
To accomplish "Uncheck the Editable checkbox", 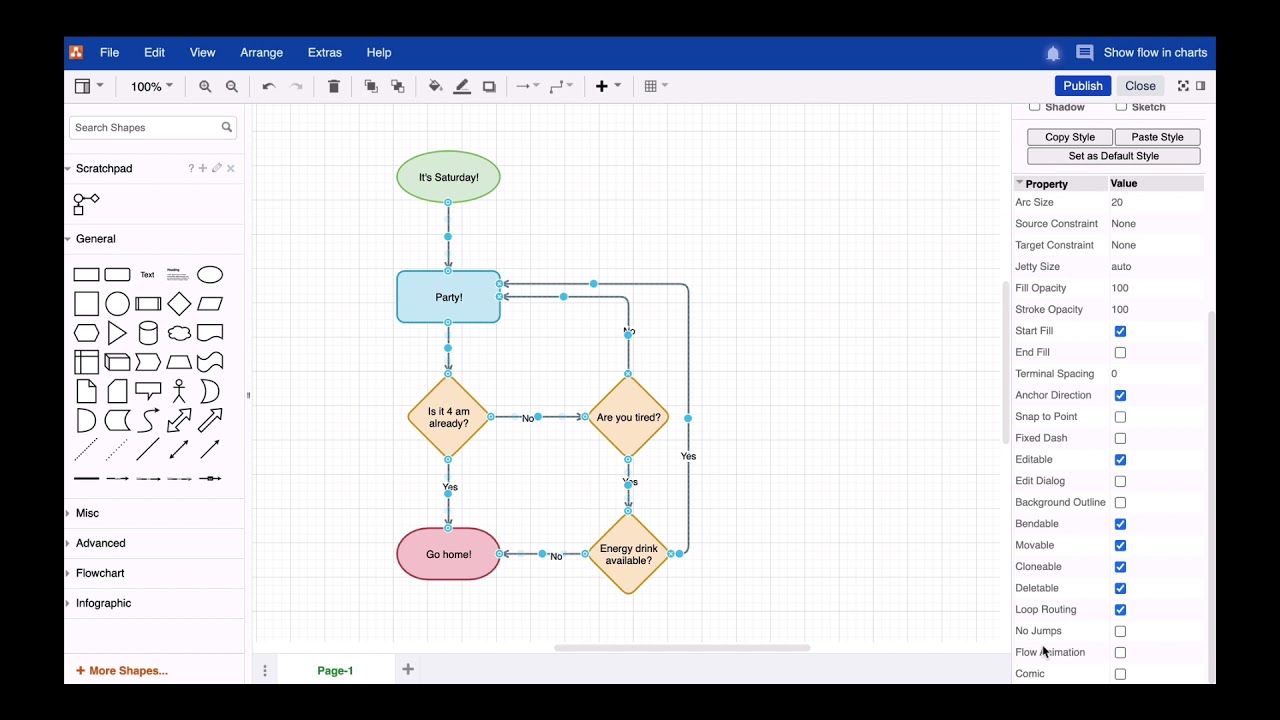I will tap(1120, 460).
